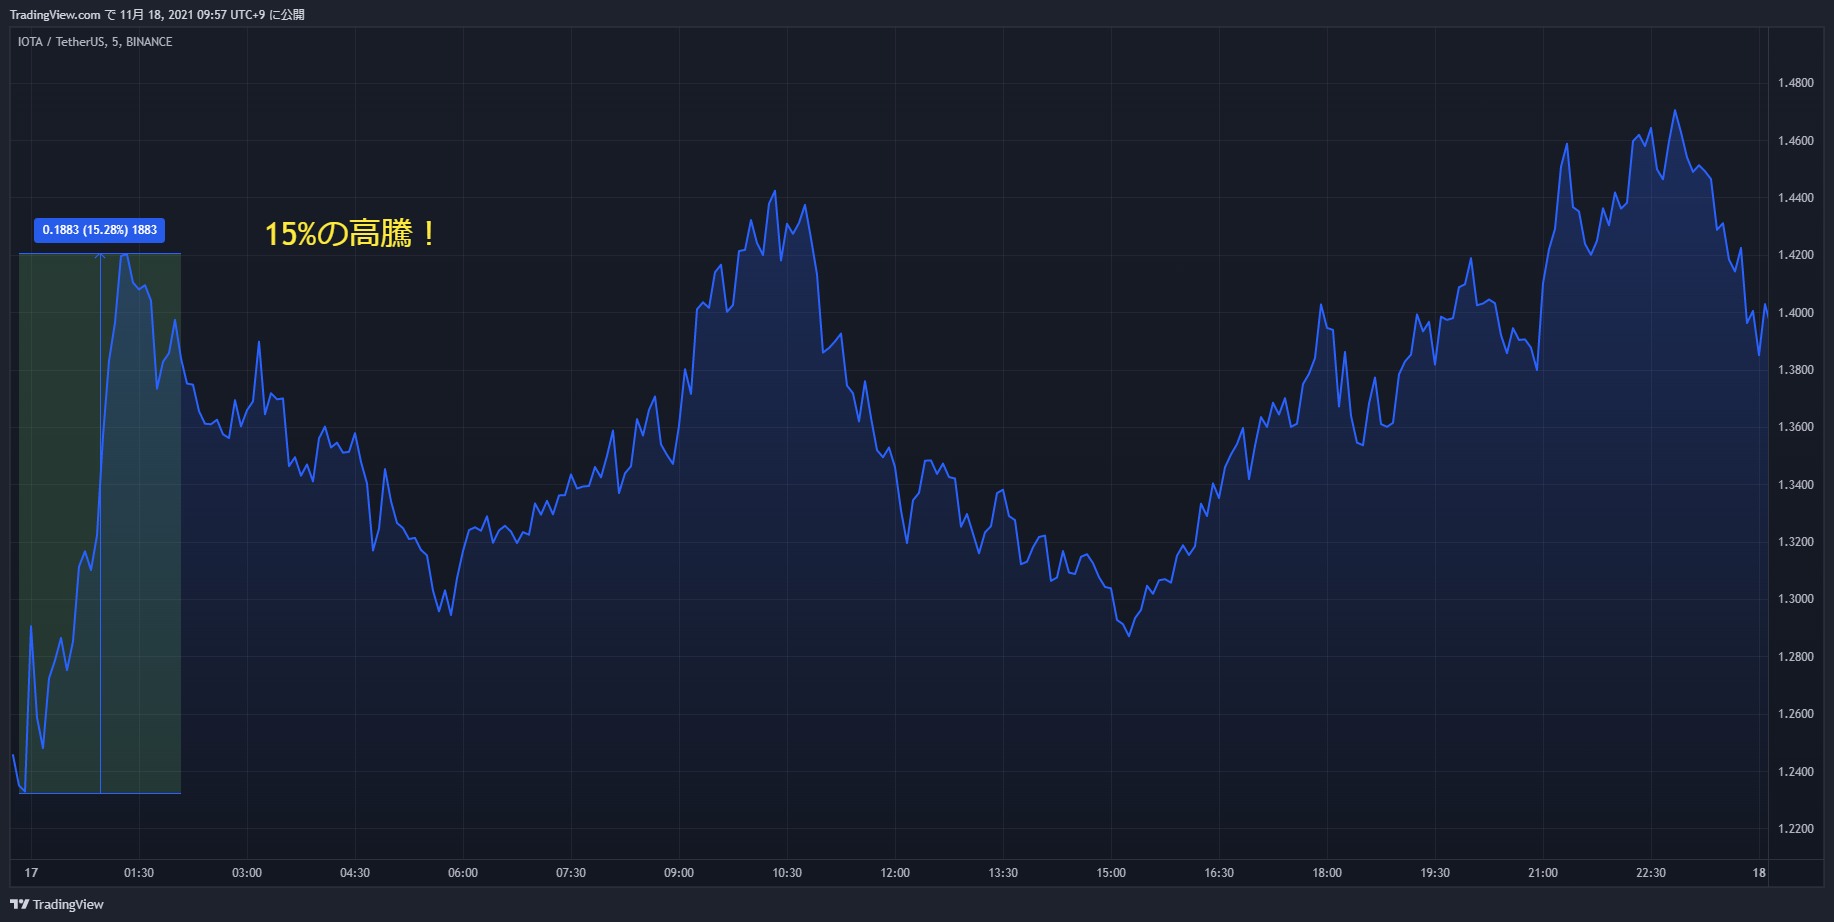Click the price axis label 1.4000
The height and width of the screenshot is (922, 1834).
point(1796,313)
